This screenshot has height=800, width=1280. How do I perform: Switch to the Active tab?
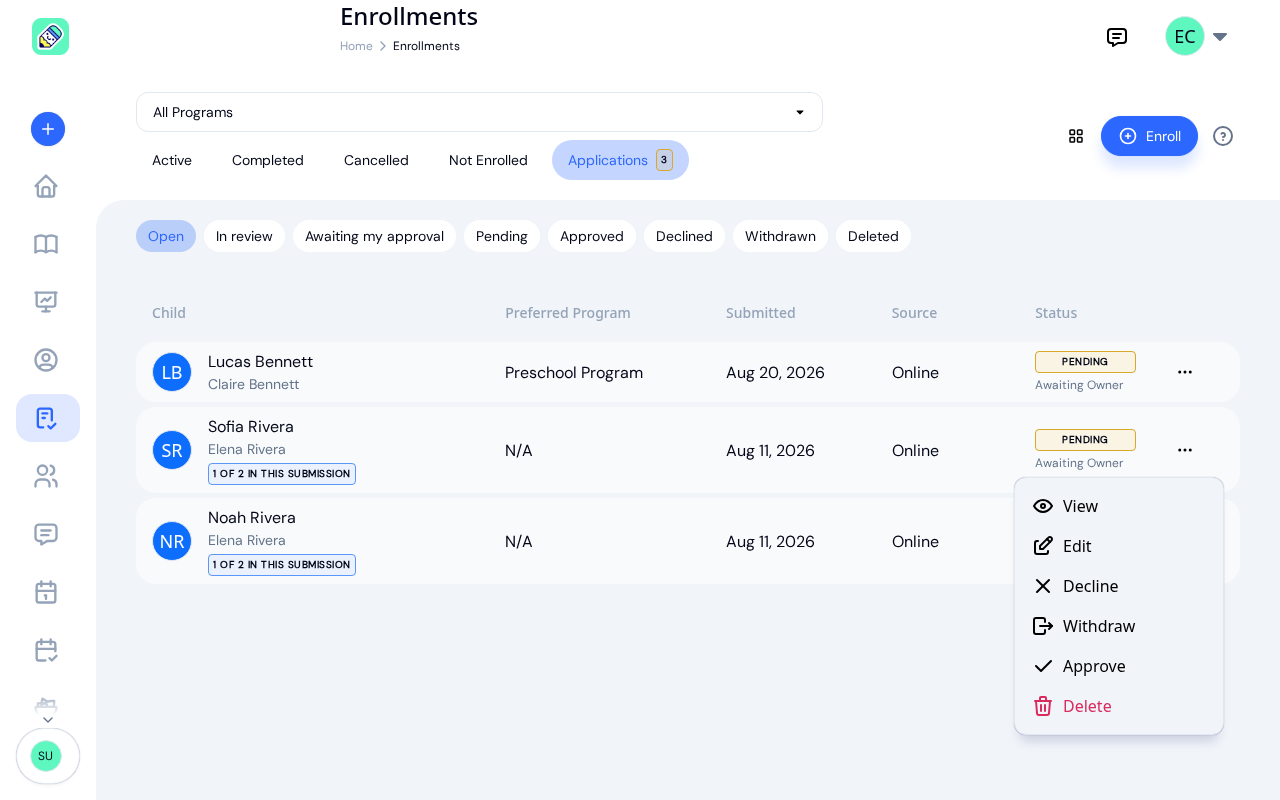[x=172, y=160]
